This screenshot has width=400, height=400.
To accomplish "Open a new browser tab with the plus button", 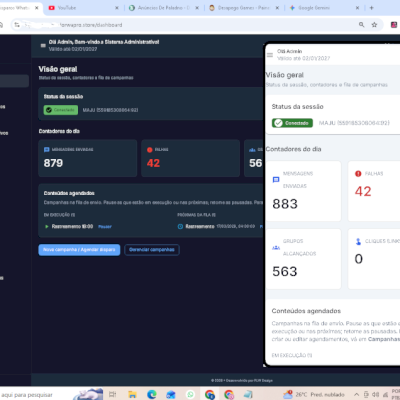I will pyautogui.click(x=372, y=8).
